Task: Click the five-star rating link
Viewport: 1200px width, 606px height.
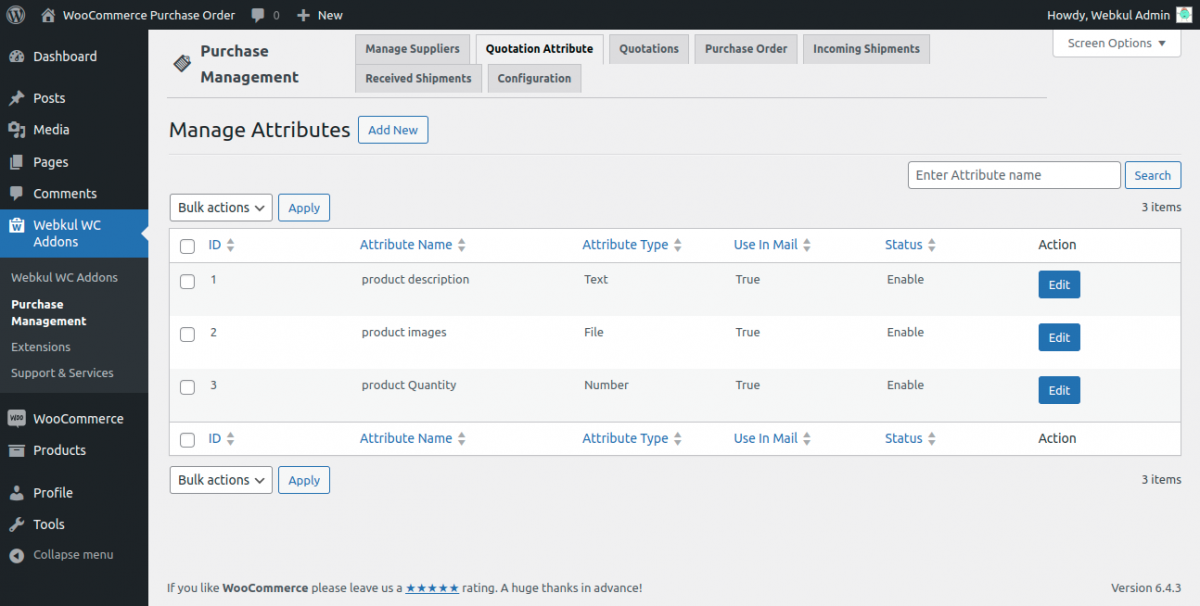Action: pos(432,588)
